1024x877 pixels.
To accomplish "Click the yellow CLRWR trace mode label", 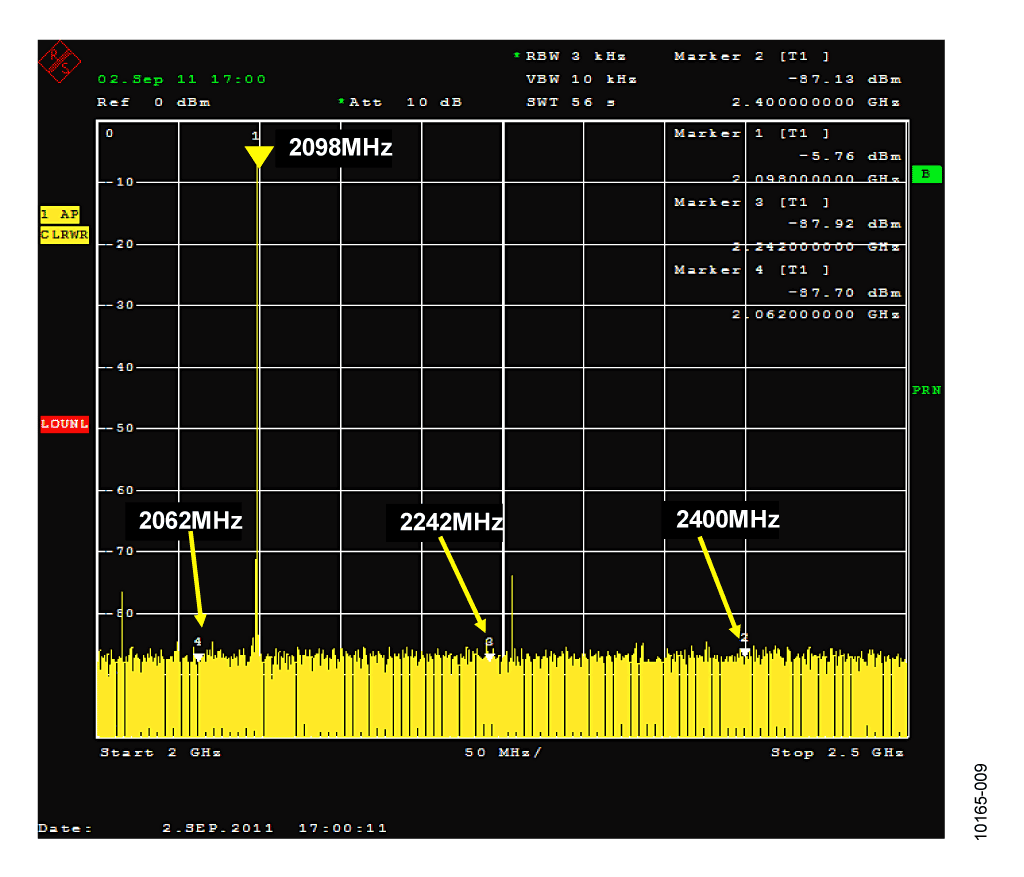I will (64, 235).
